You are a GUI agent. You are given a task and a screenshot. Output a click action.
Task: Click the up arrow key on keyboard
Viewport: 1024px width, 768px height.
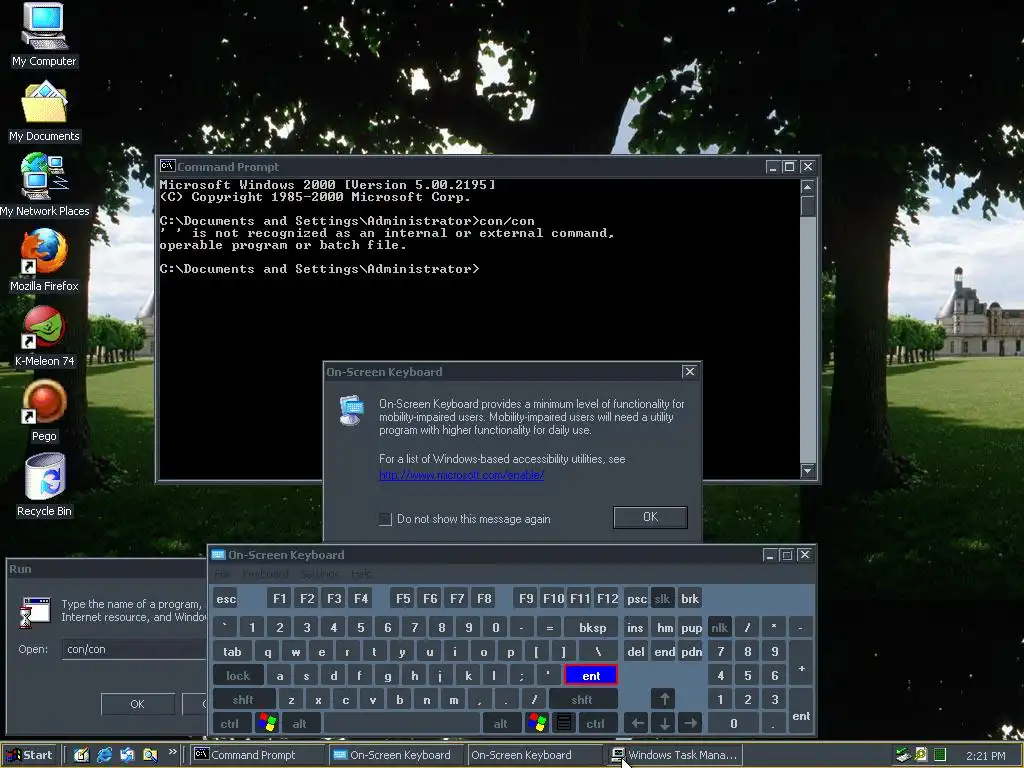(664, 699)
